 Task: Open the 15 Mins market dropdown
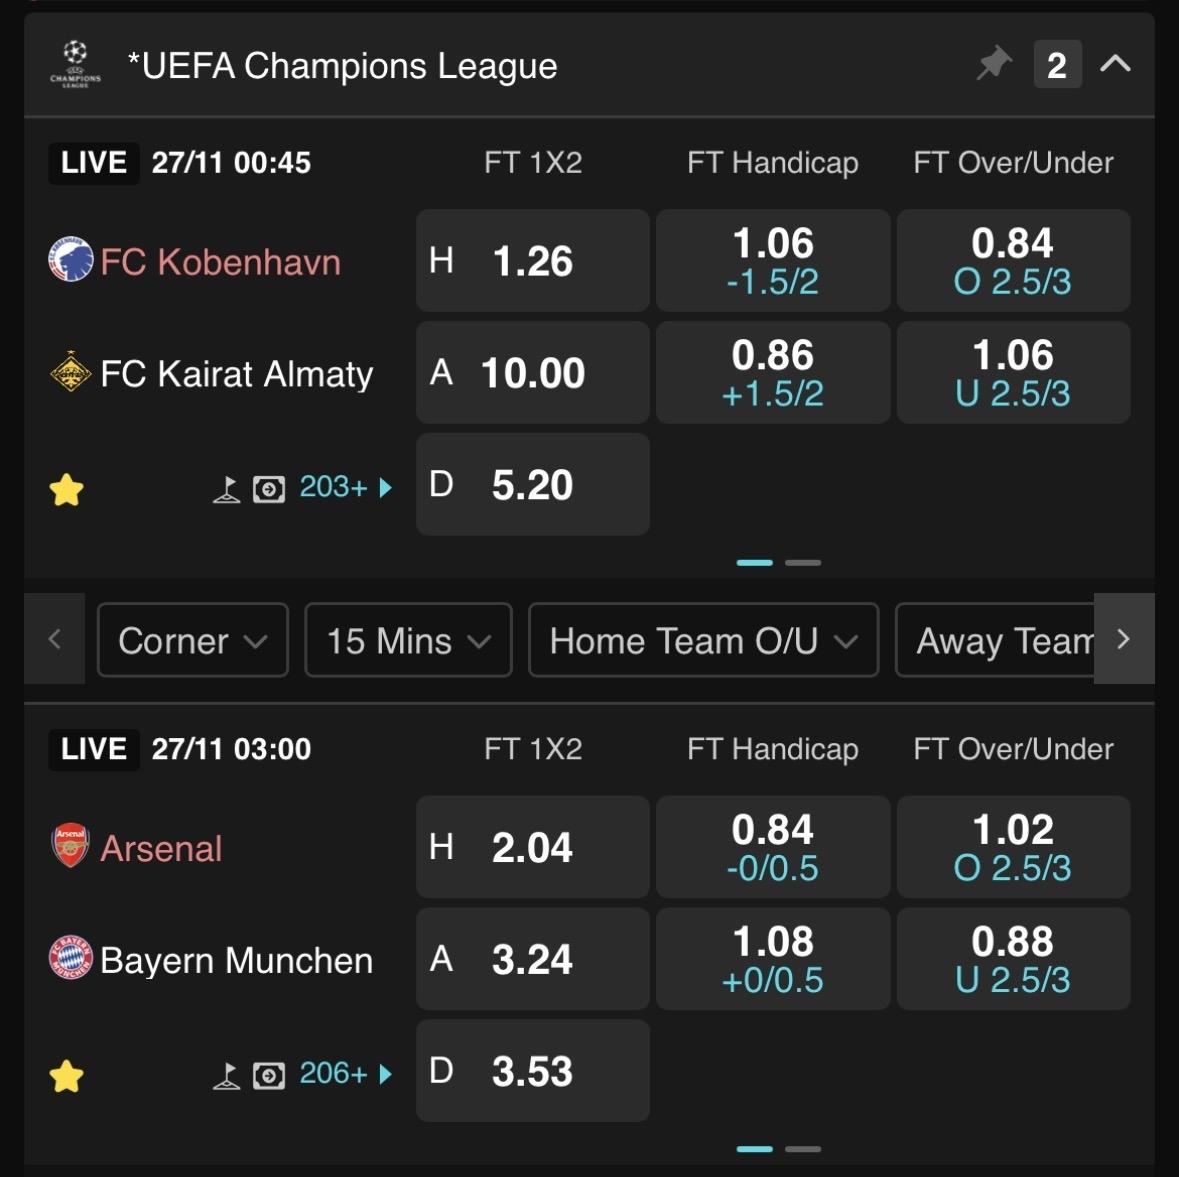408,640
